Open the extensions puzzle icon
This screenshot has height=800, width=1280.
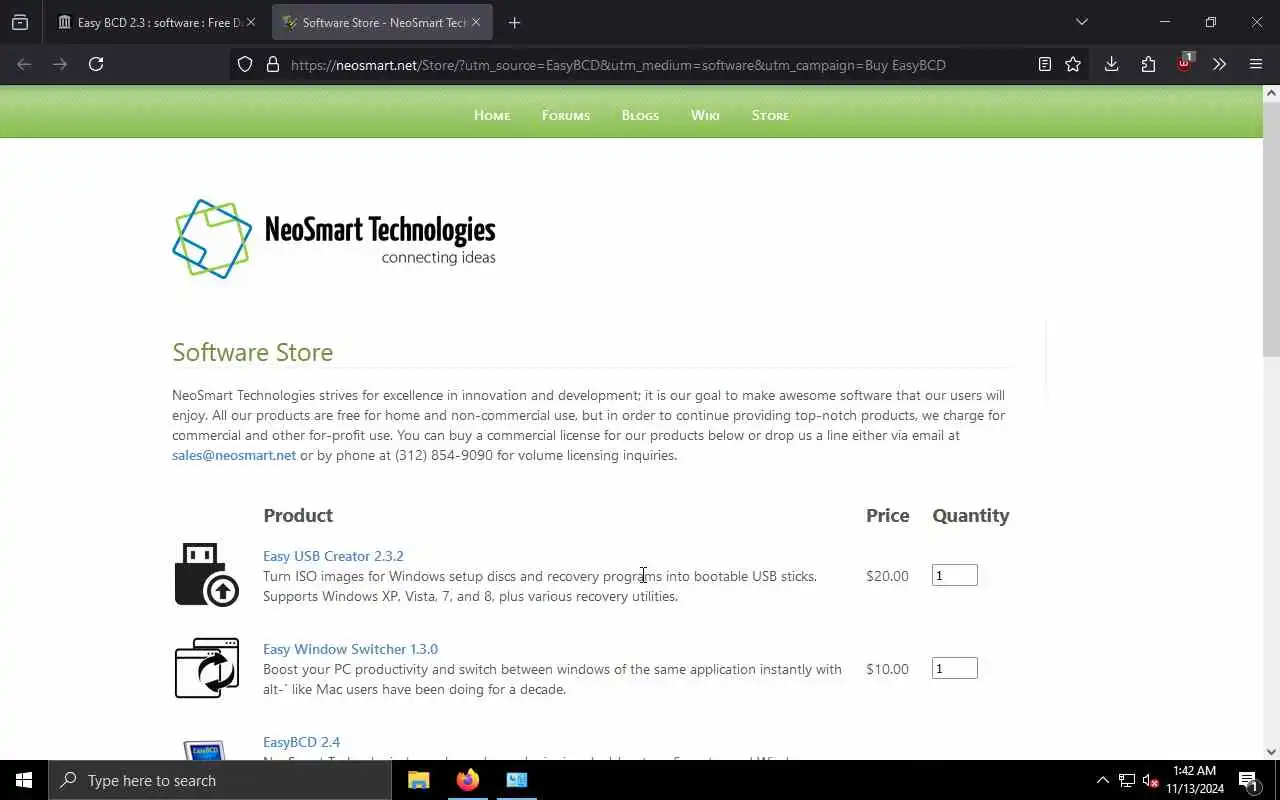point(1148,64)
